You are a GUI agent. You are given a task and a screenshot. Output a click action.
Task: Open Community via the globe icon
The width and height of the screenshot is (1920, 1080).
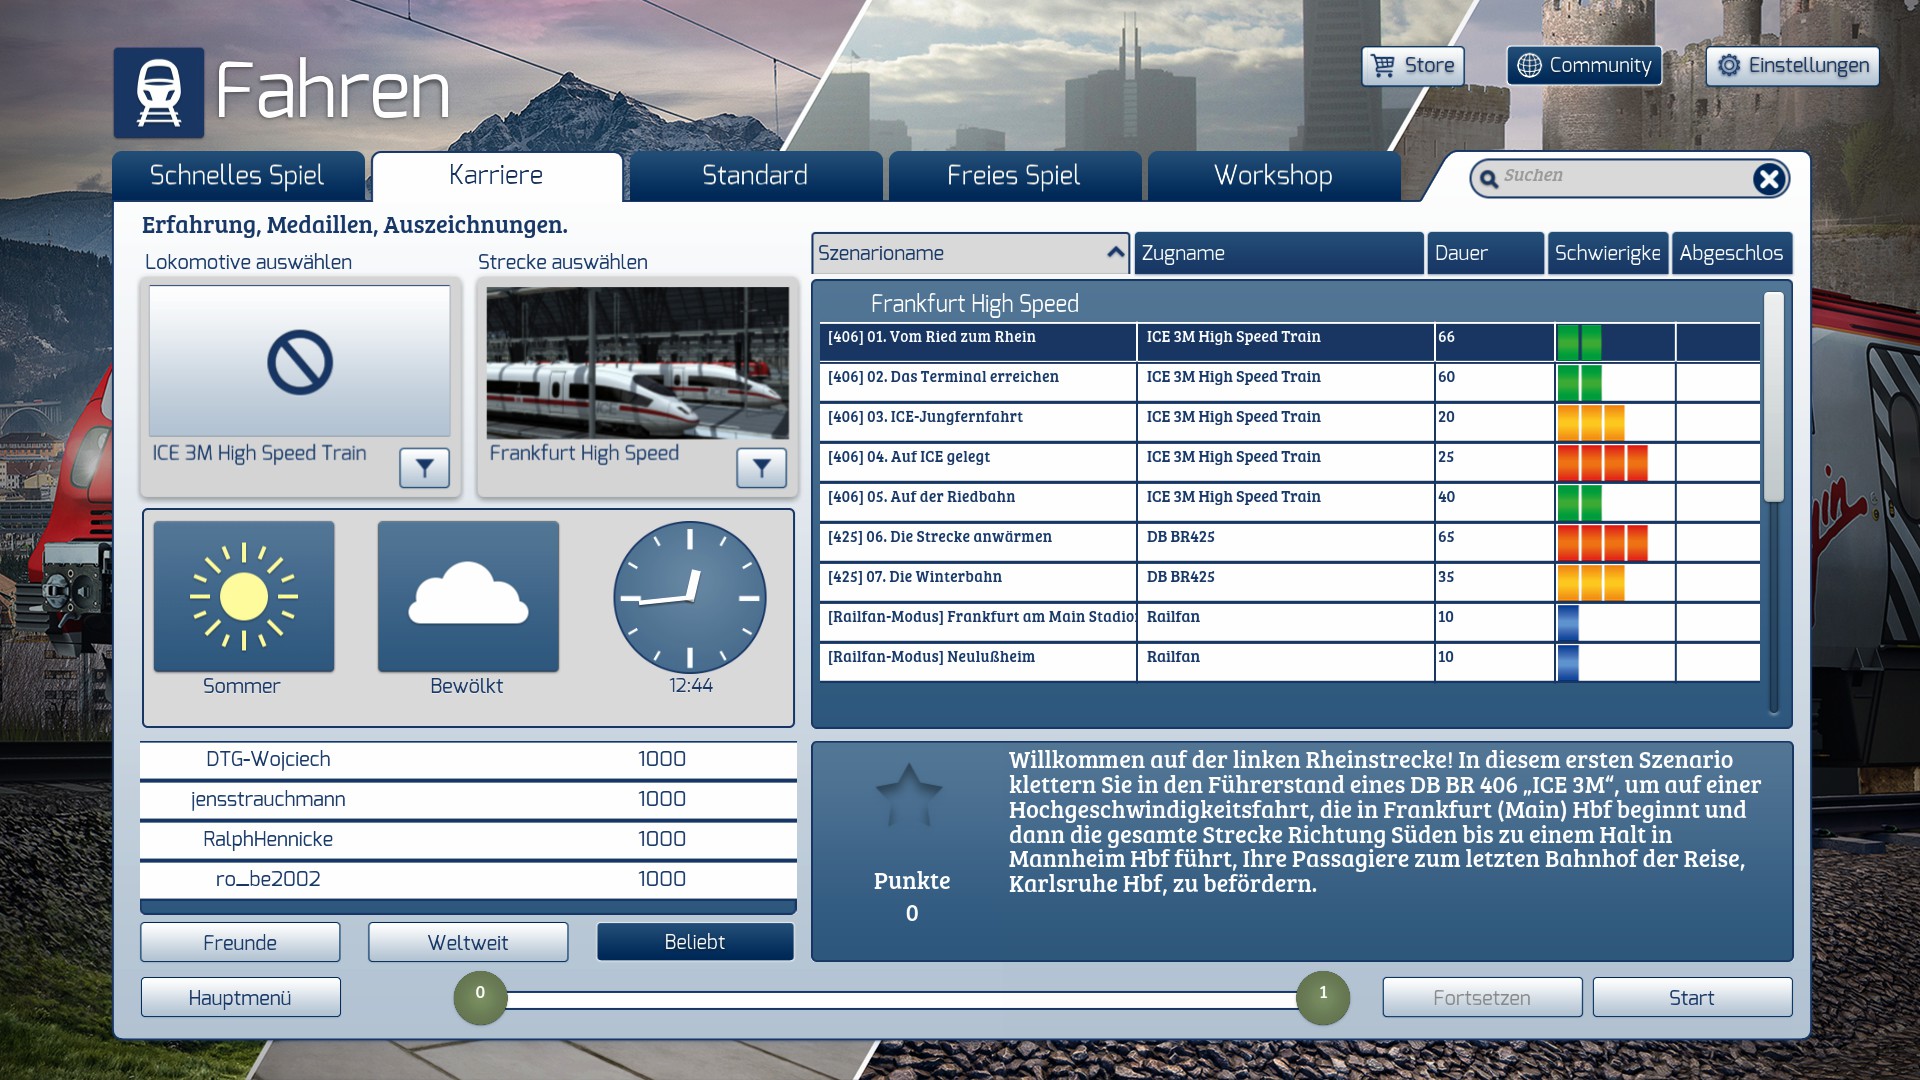click(x=1529, y=66)
